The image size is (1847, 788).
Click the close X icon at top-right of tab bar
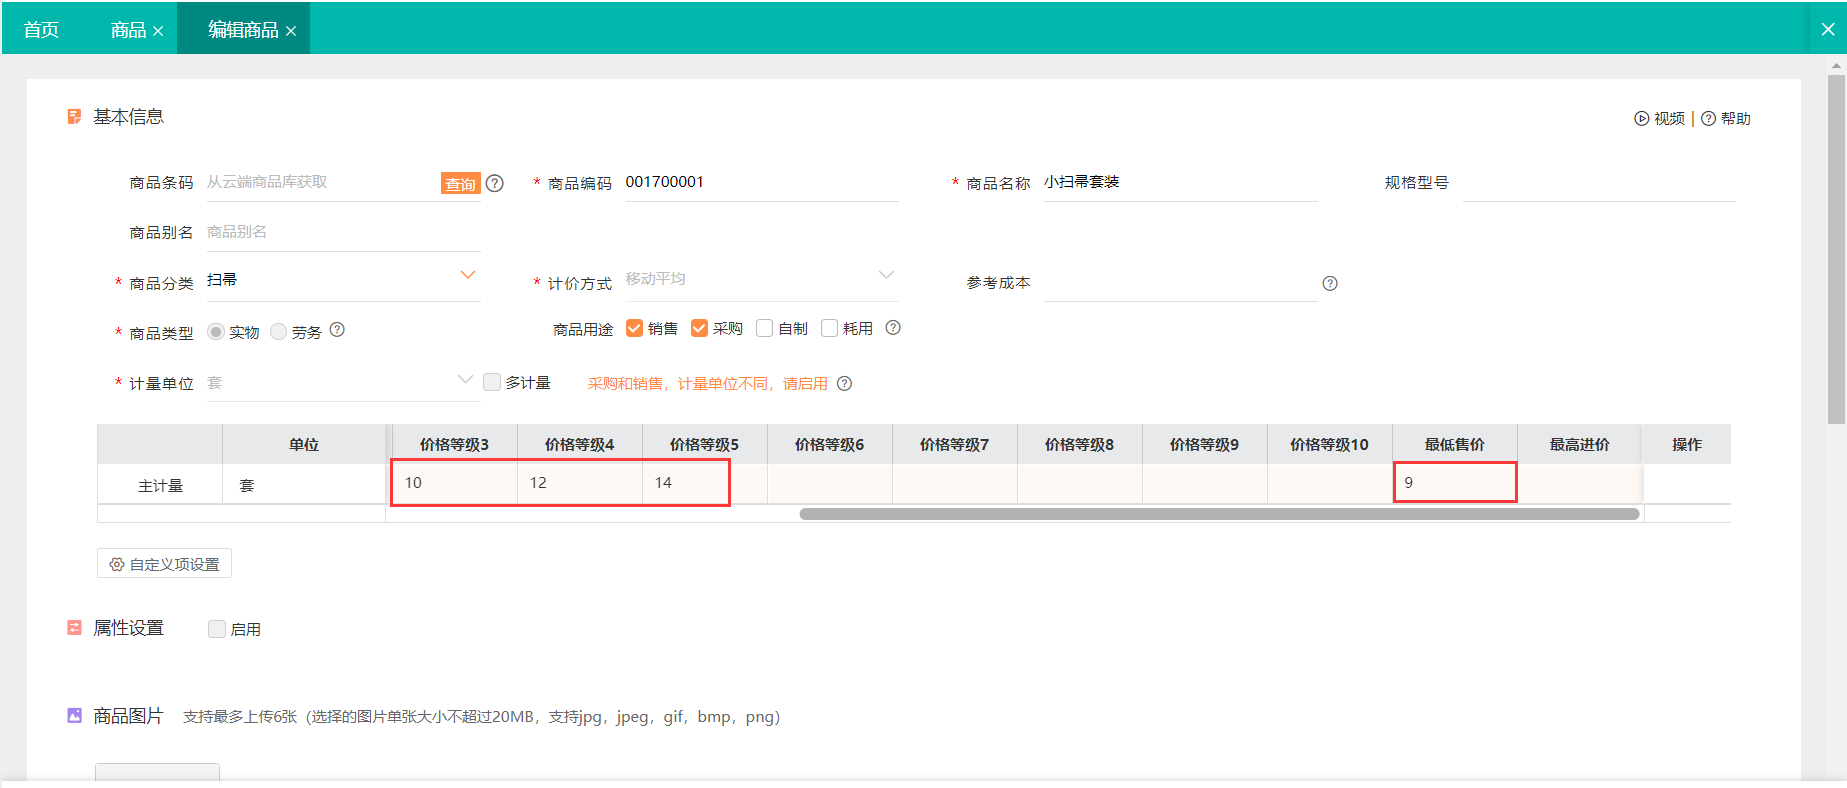click(1828, 29)
